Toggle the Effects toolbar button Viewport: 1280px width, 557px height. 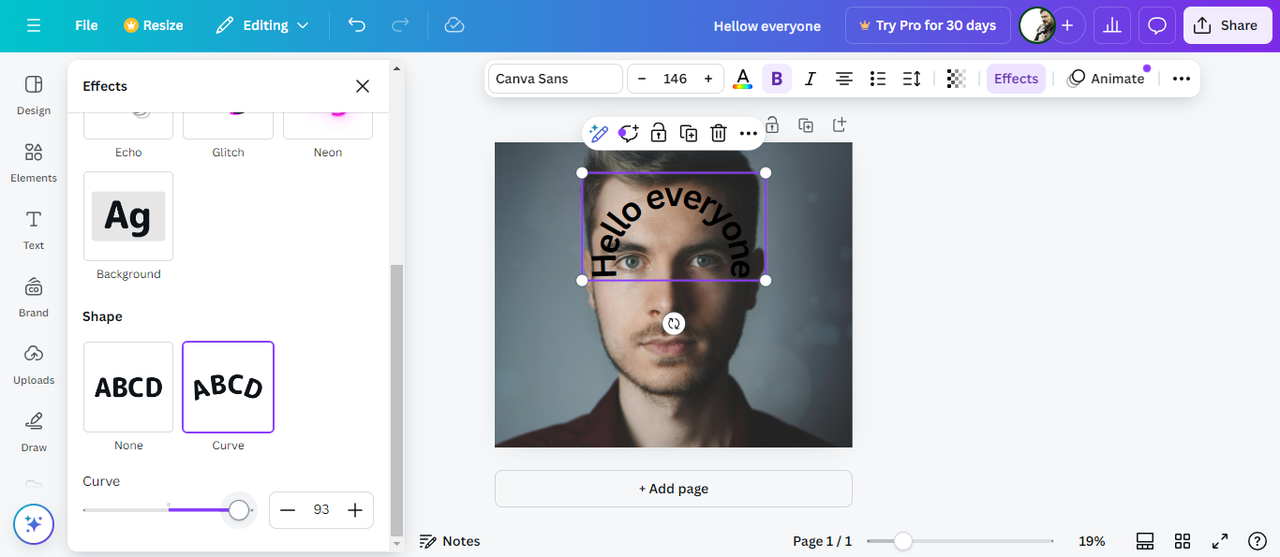[x=1016, y=79]
